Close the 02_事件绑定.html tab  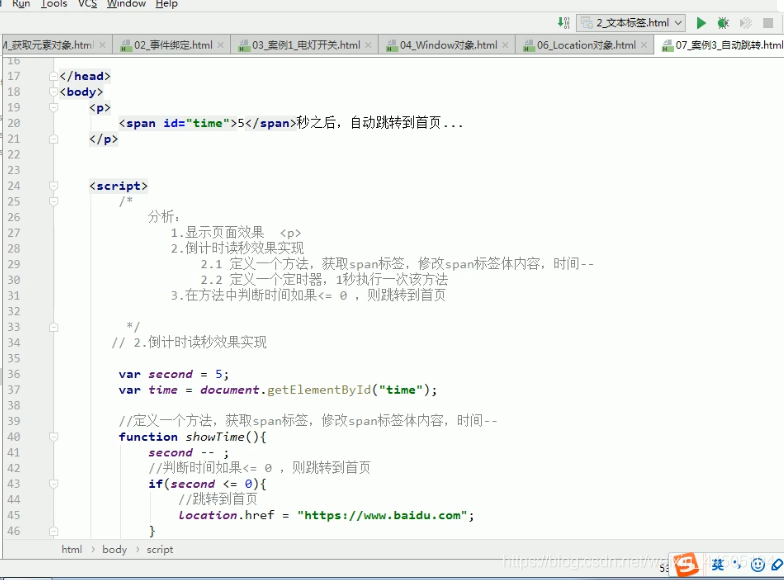pyautogui.click(x=220, y=45)
